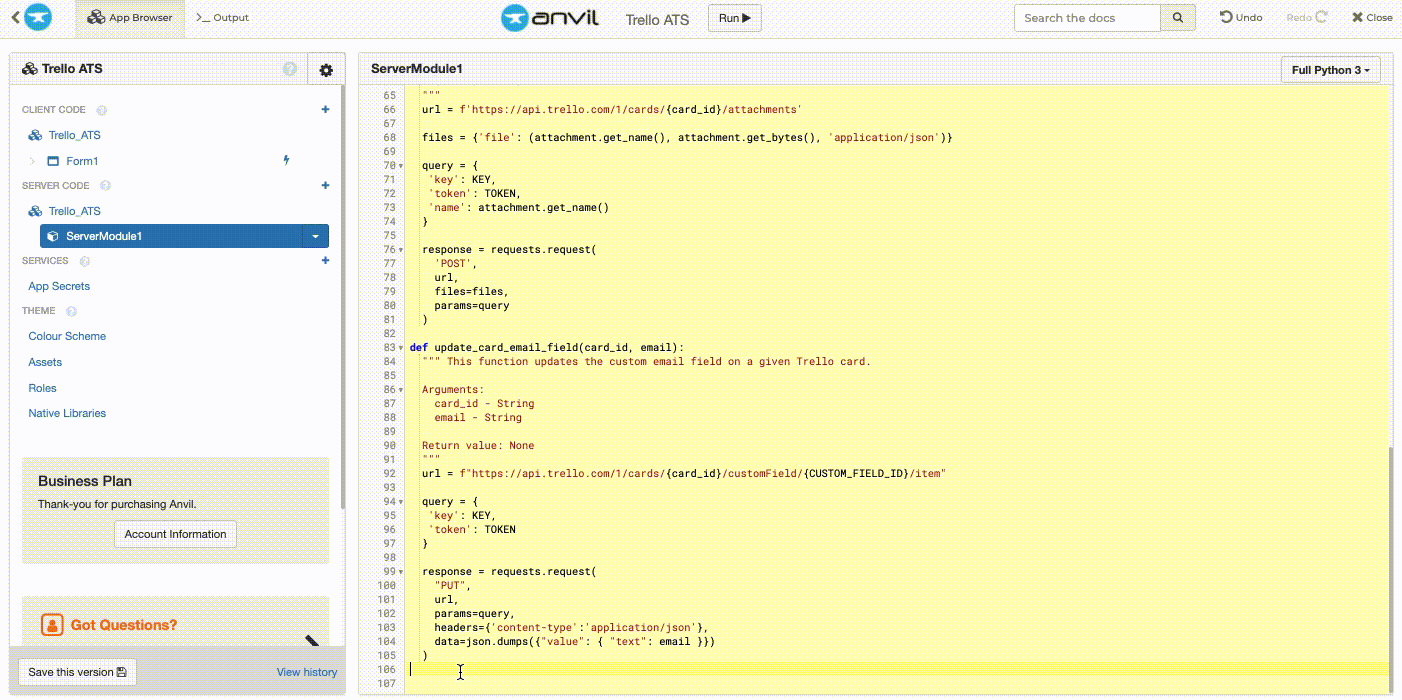
Task: Select Trello_ATS package under Client Code
Action: point(74,135)
